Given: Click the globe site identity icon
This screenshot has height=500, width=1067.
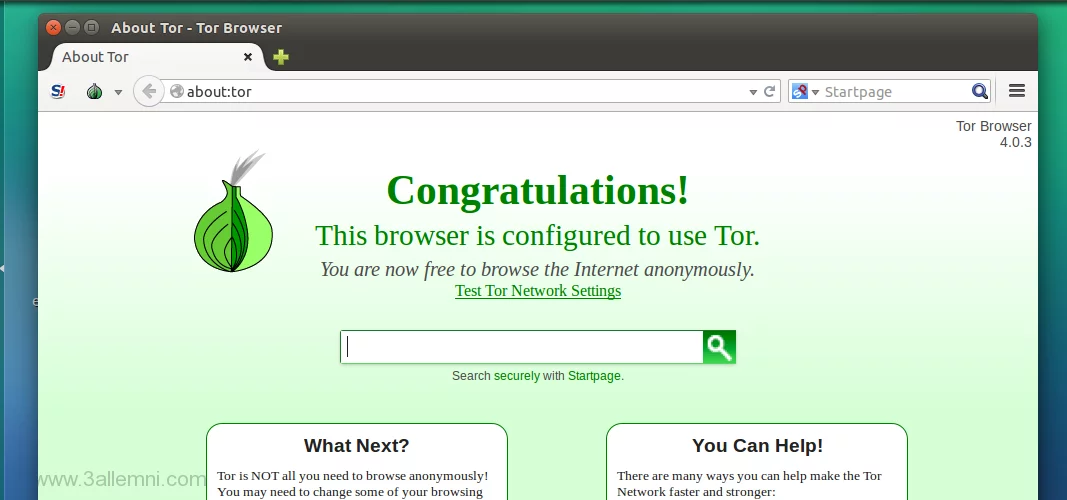Looking at the screenshot, I should tap(177, 92).
